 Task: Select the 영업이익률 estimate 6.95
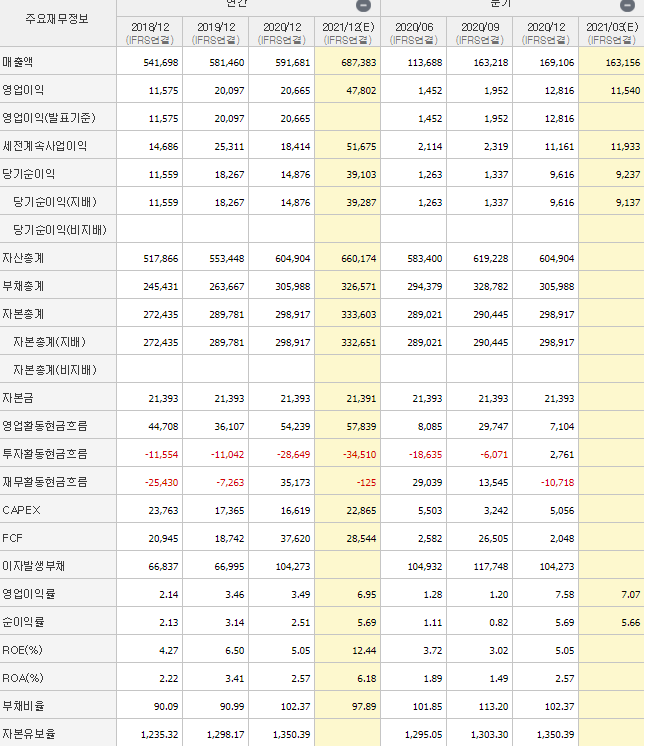(x=367, y=595)
